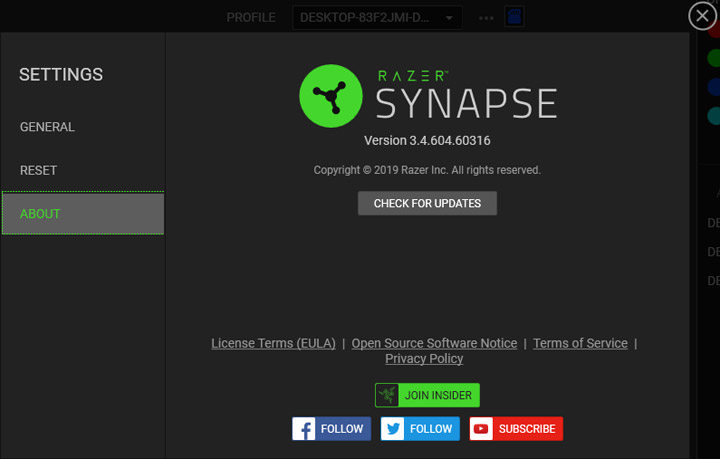
Task: Open License Terms (EULA) link
Action: coord(273,343)
